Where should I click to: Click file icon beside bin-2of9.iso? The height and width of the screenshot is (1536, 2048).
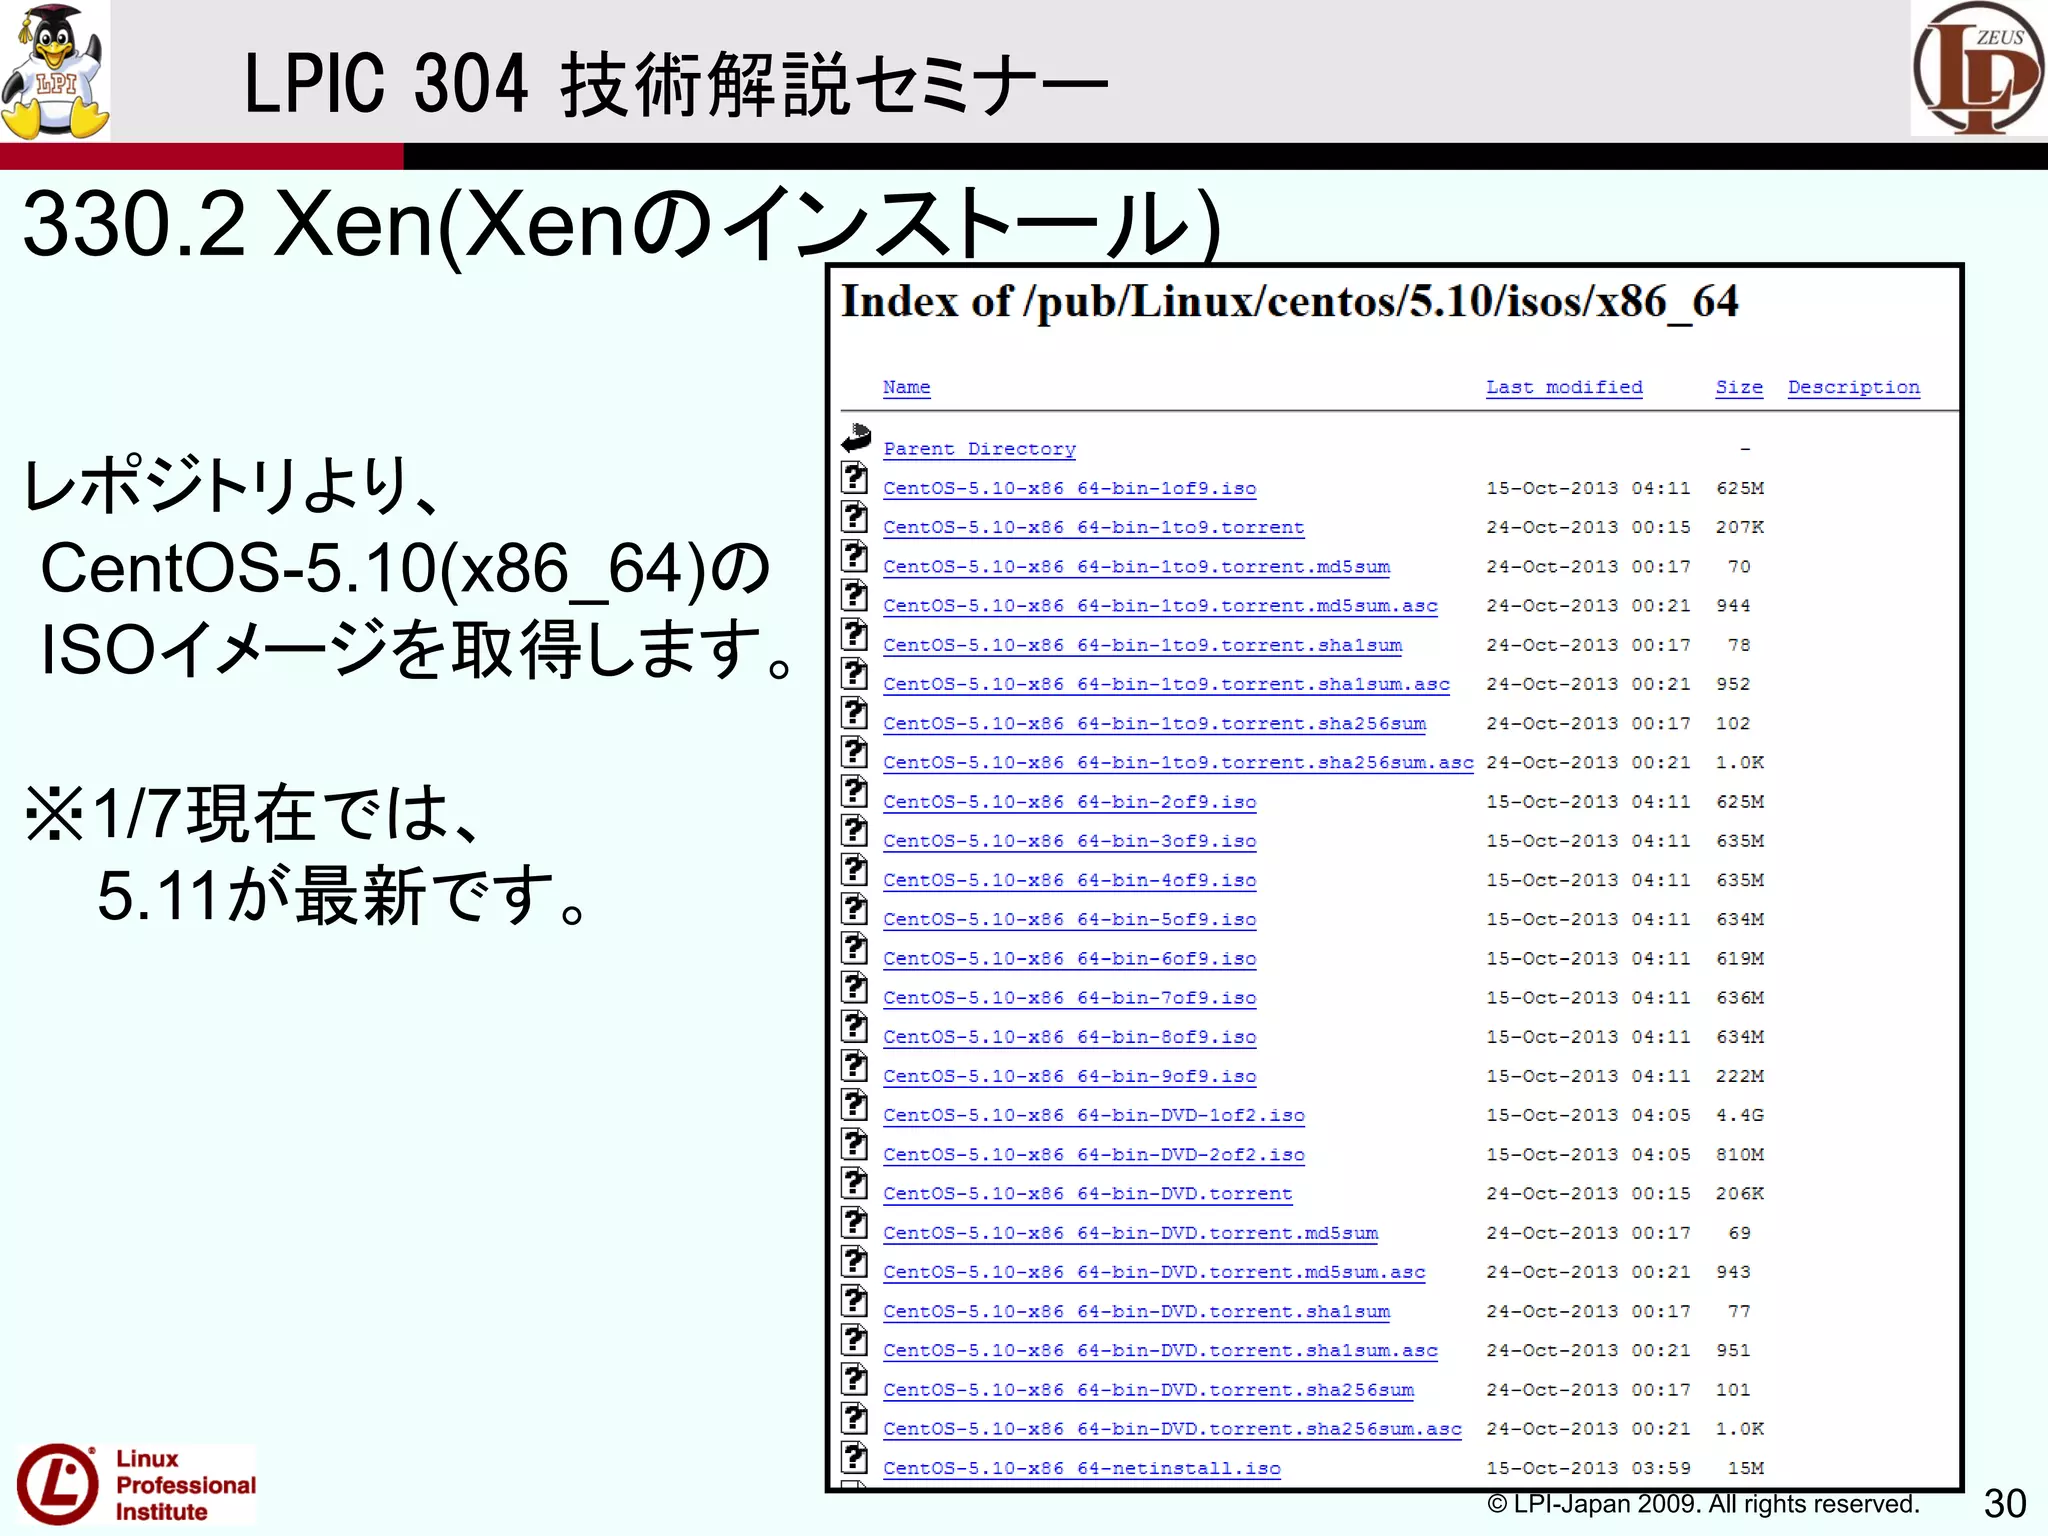pyautogui.click(x=854, y=791)
